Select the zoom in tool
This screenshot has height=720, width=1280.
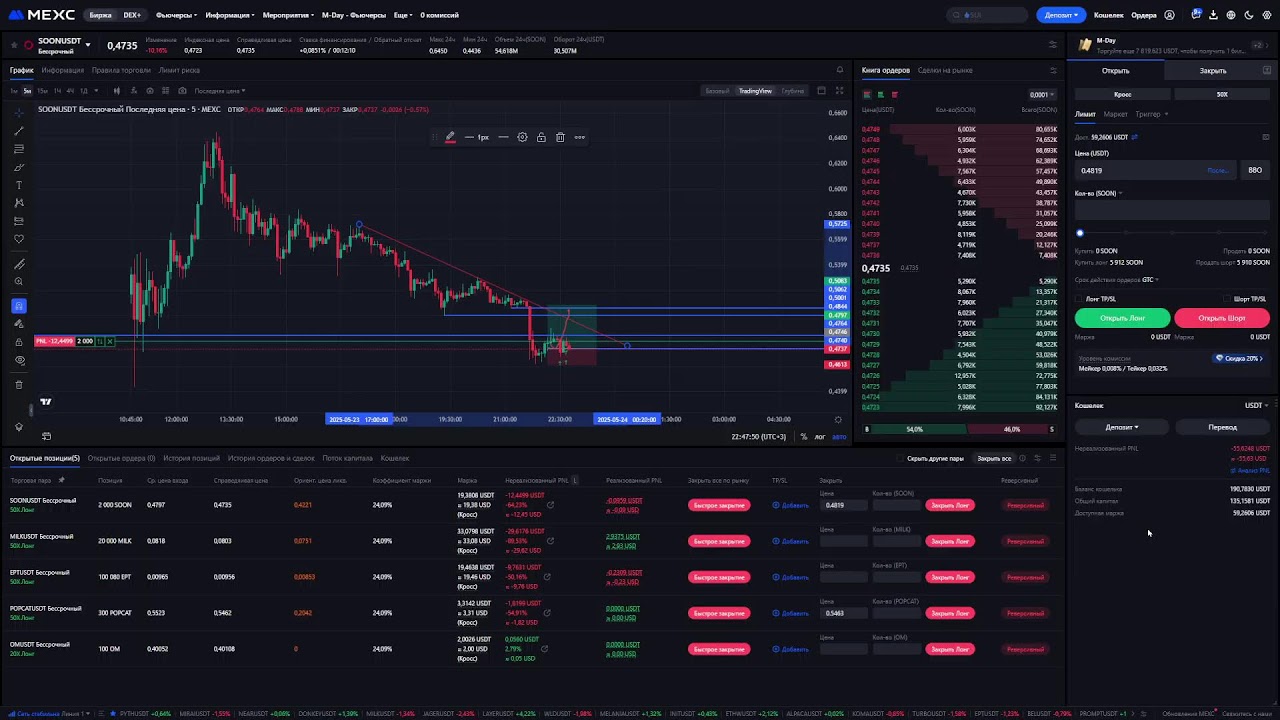pyautogui.click(x=19, y=282)
